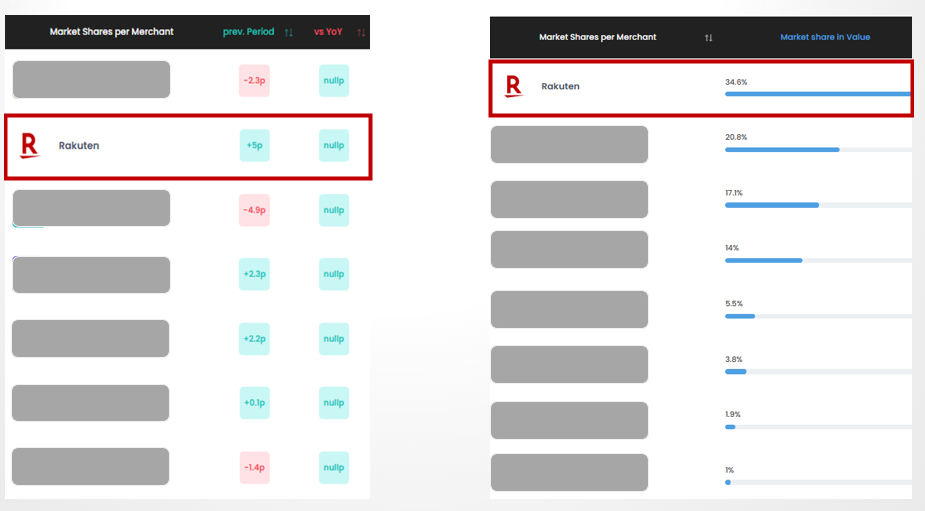This screenshot has height=511, width=925.
Task: Click the -2.3p change badge
Action: pos(254,80)
